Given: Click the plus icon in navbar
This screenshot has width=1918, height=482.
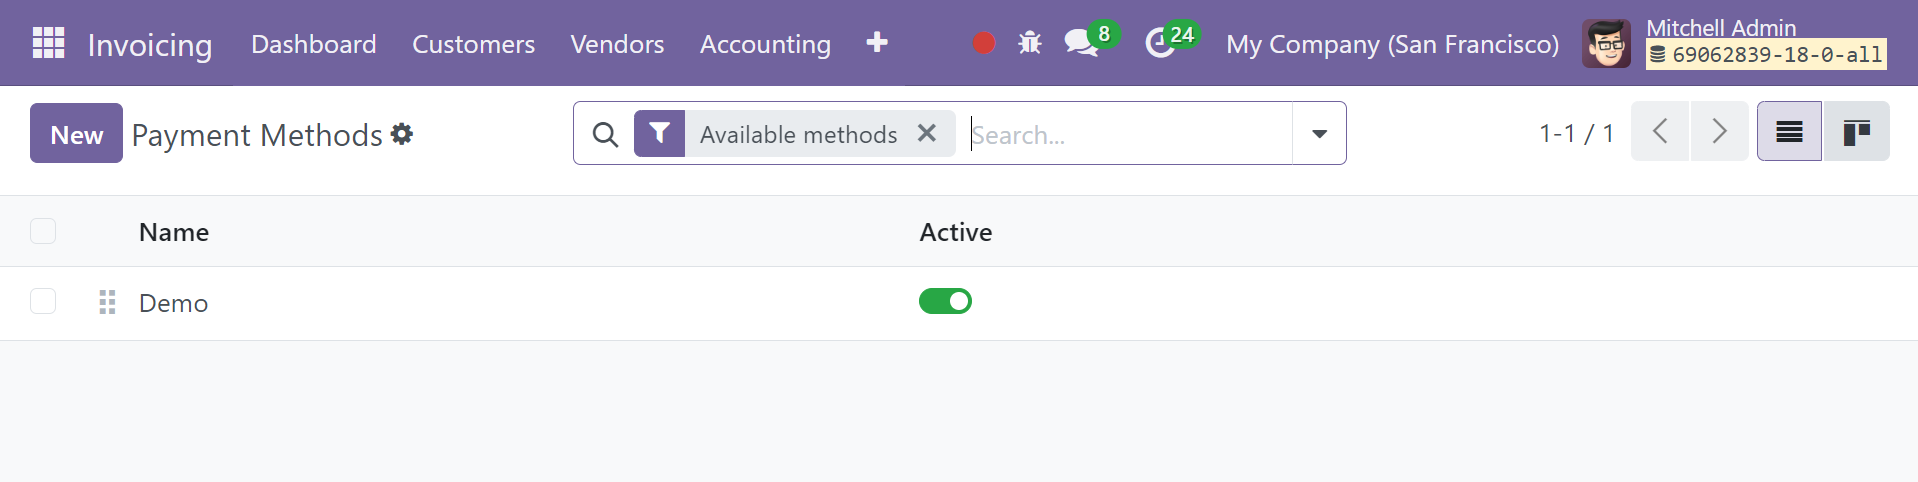Looking at the screenshot, I should (877, 43).
